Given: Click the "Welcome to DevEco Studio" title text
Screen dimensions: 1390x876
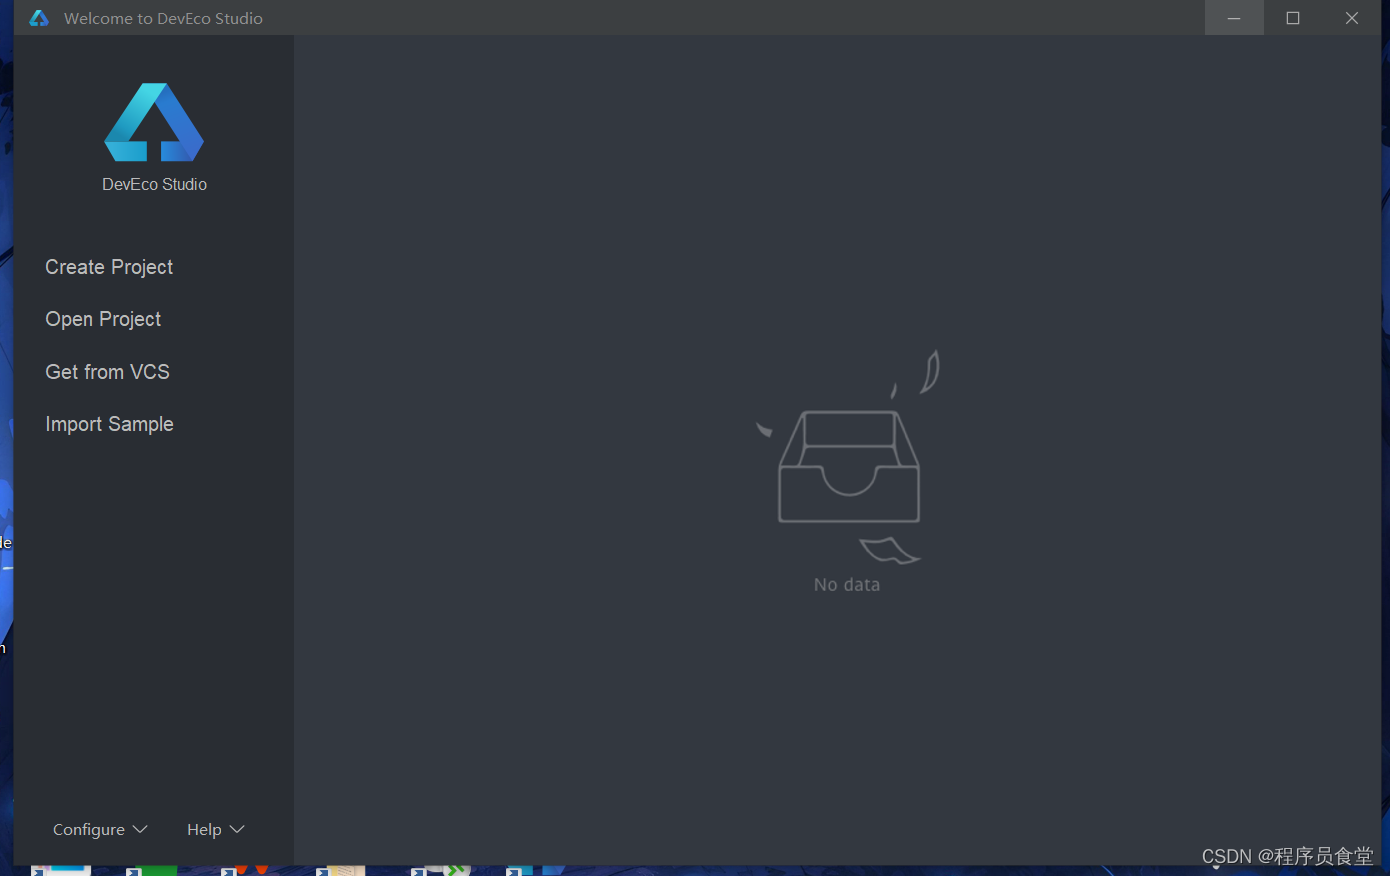Looking at the screenshot, I should tap(163, 18).
